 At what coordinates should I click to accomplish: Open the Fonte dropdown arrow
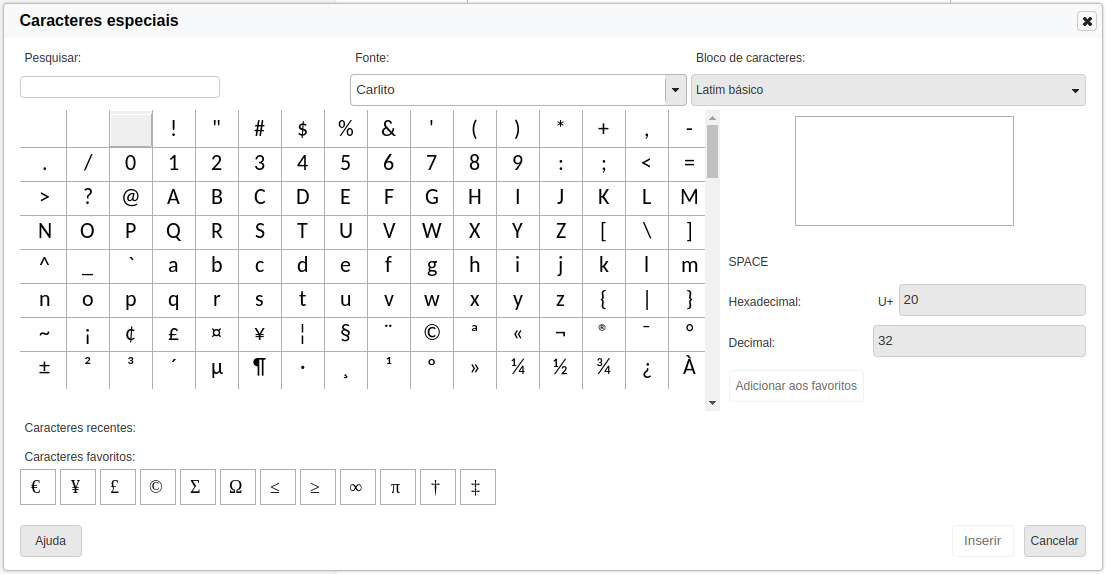point(675,90)
